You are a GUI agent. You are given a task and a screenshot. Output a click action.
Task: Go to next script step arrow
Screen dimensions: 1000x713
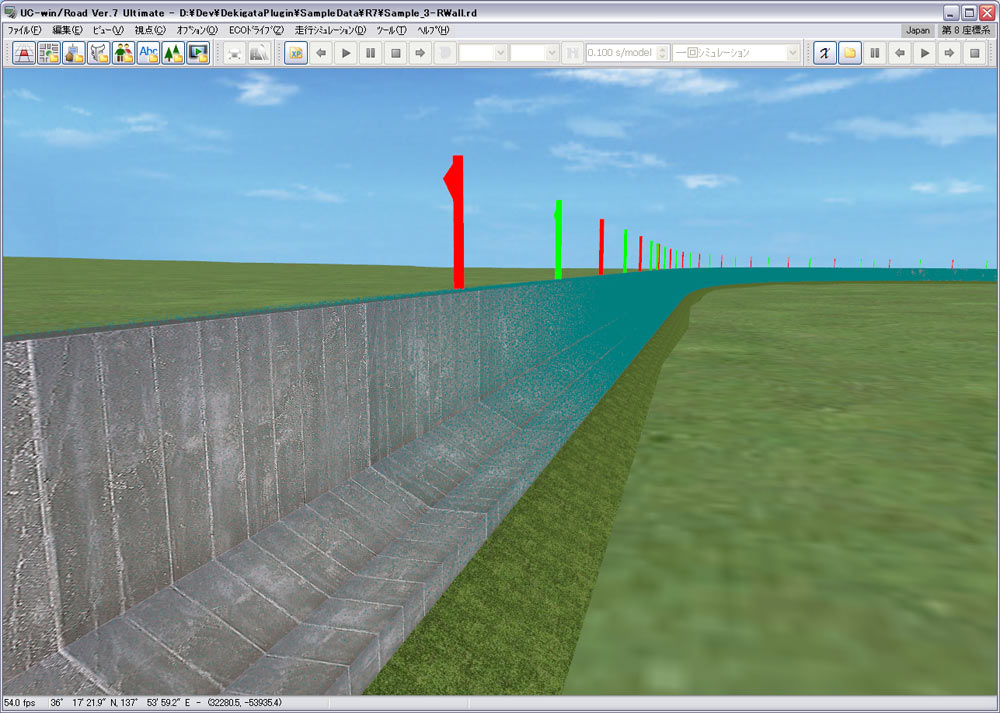pyautogui.click(x=949, y=53)
